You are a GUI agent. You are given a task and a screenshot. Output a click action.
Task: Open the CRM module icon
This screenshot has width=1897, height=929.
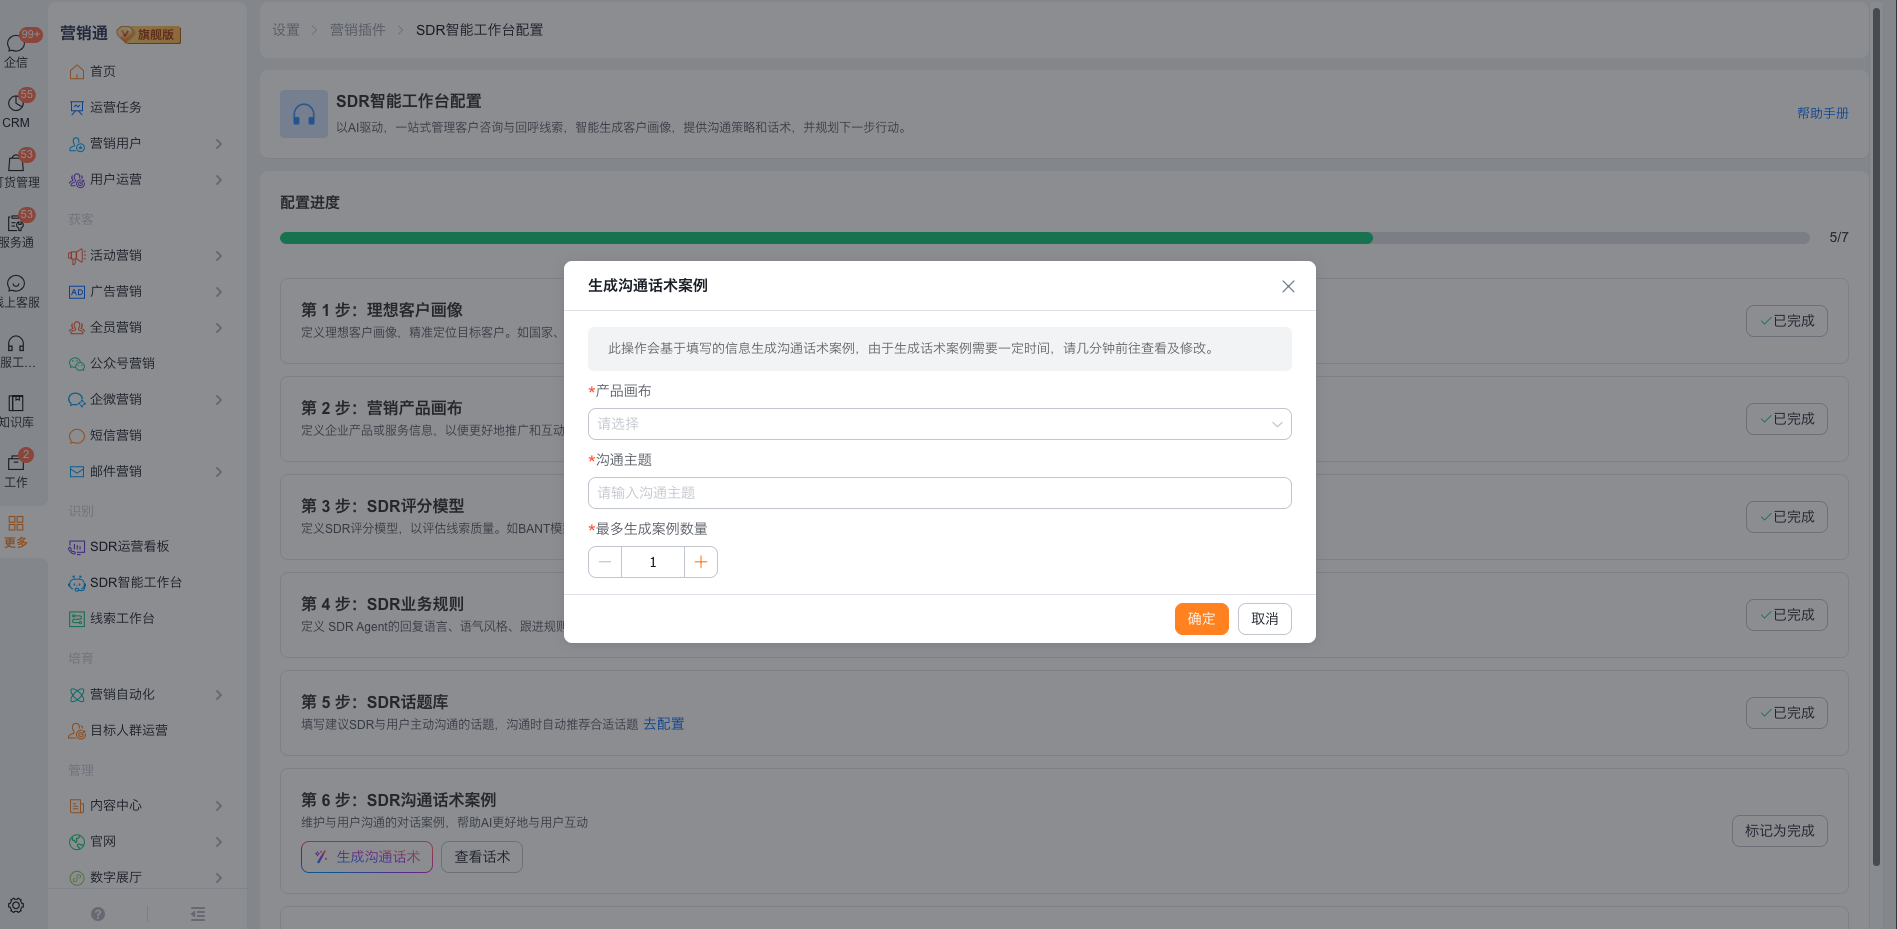coord(16,110)
